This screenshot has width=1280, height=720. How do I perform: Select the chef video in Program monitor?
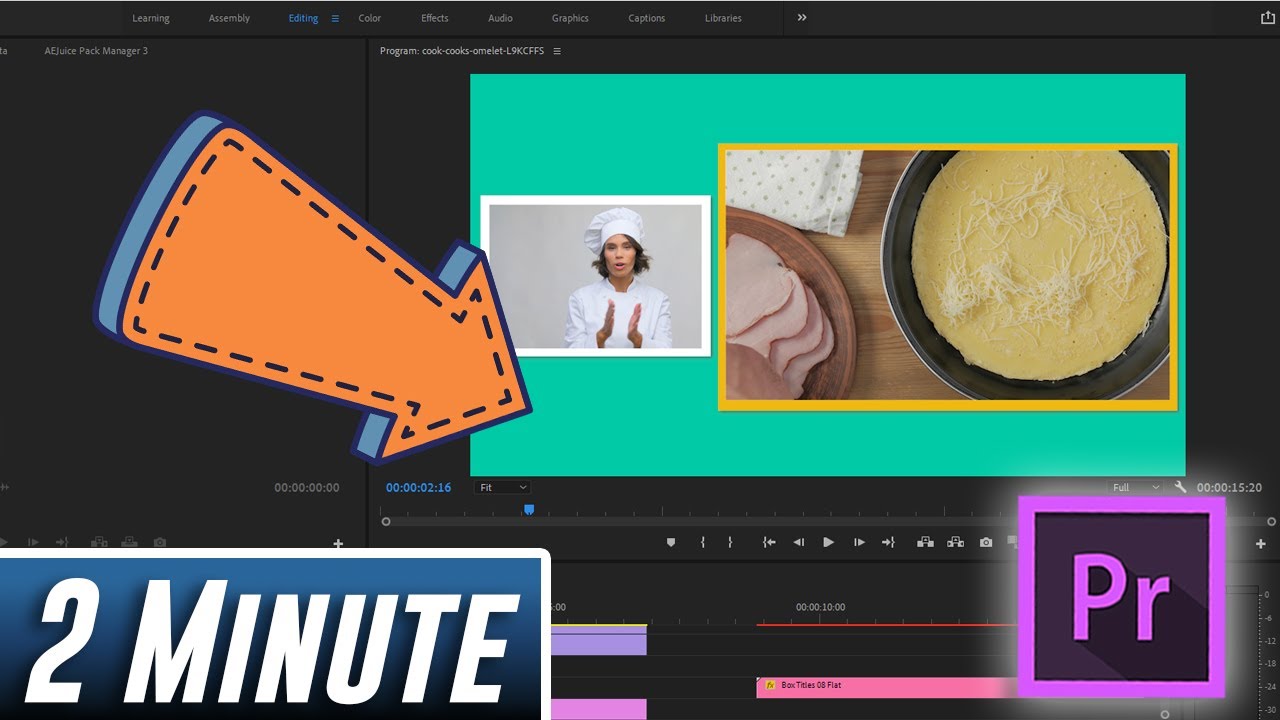[x=595, y=276]
